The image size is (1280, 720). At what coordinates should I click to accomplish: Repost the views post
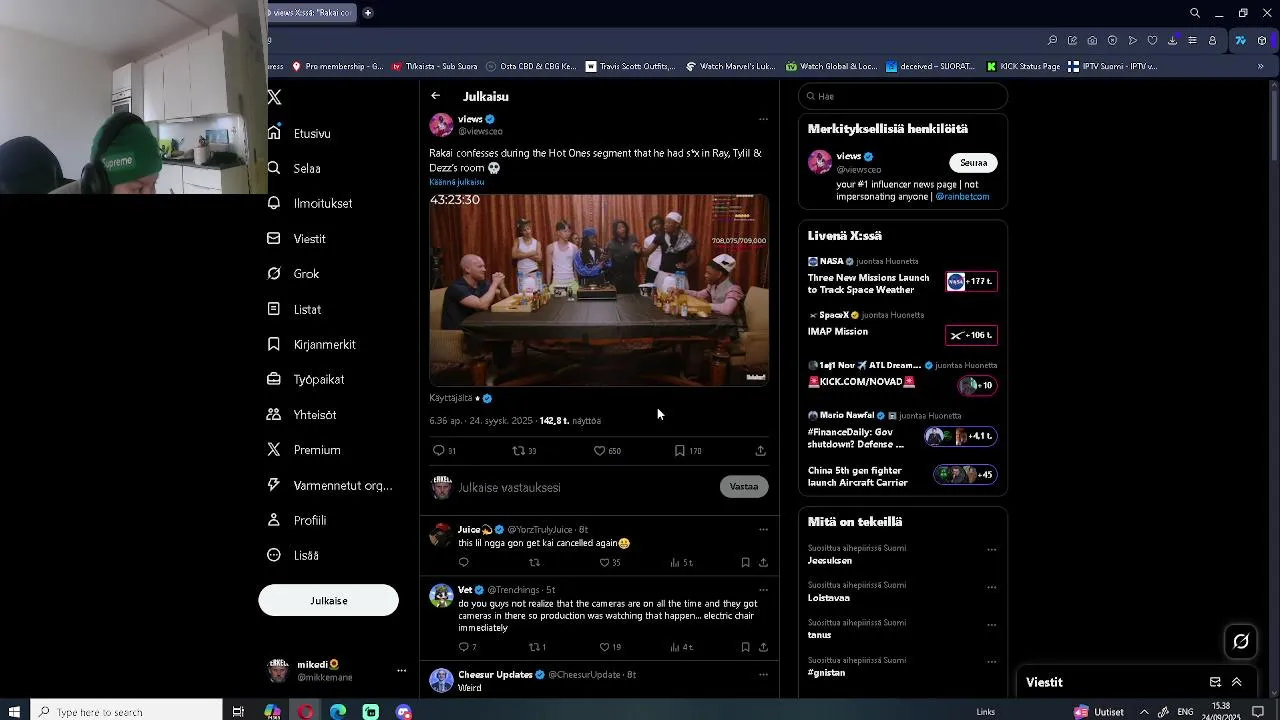[x=518, y=451]
